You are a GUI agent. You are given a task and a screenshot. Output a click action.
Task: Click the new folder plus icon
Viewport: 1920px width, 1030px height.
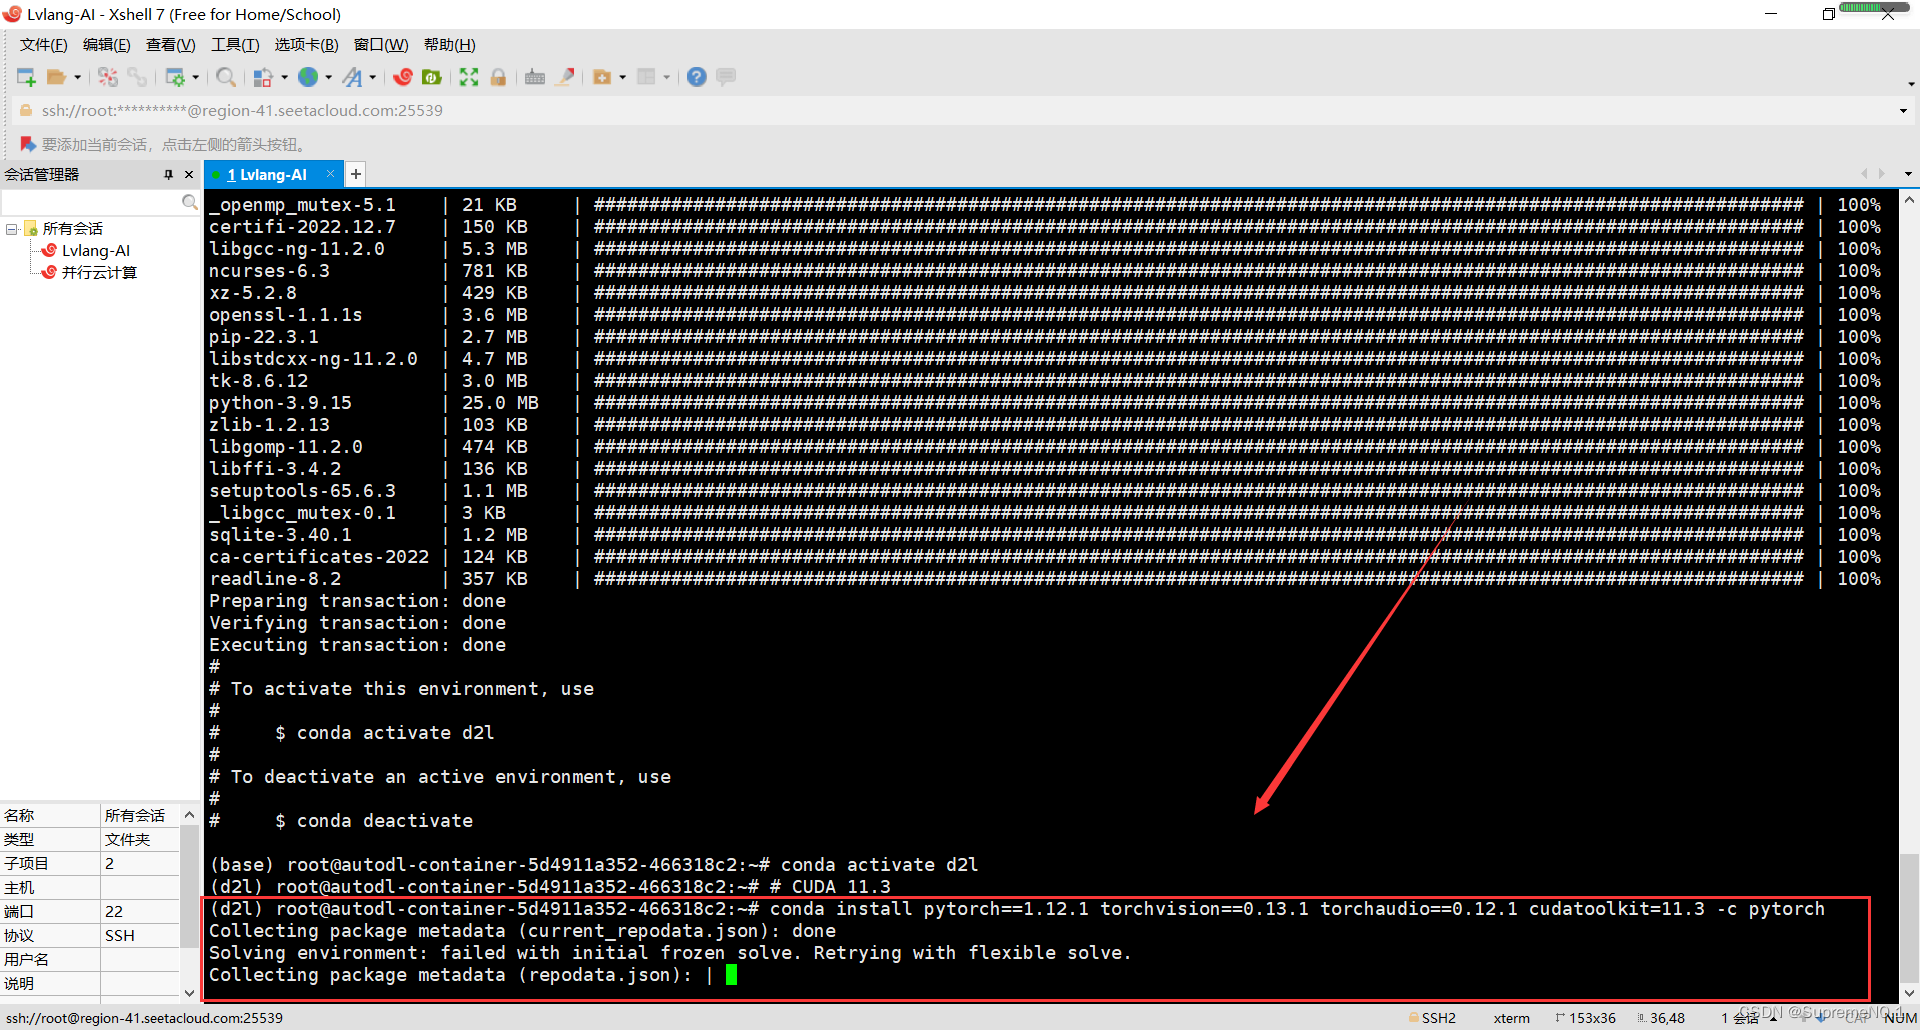pos(602,77)
